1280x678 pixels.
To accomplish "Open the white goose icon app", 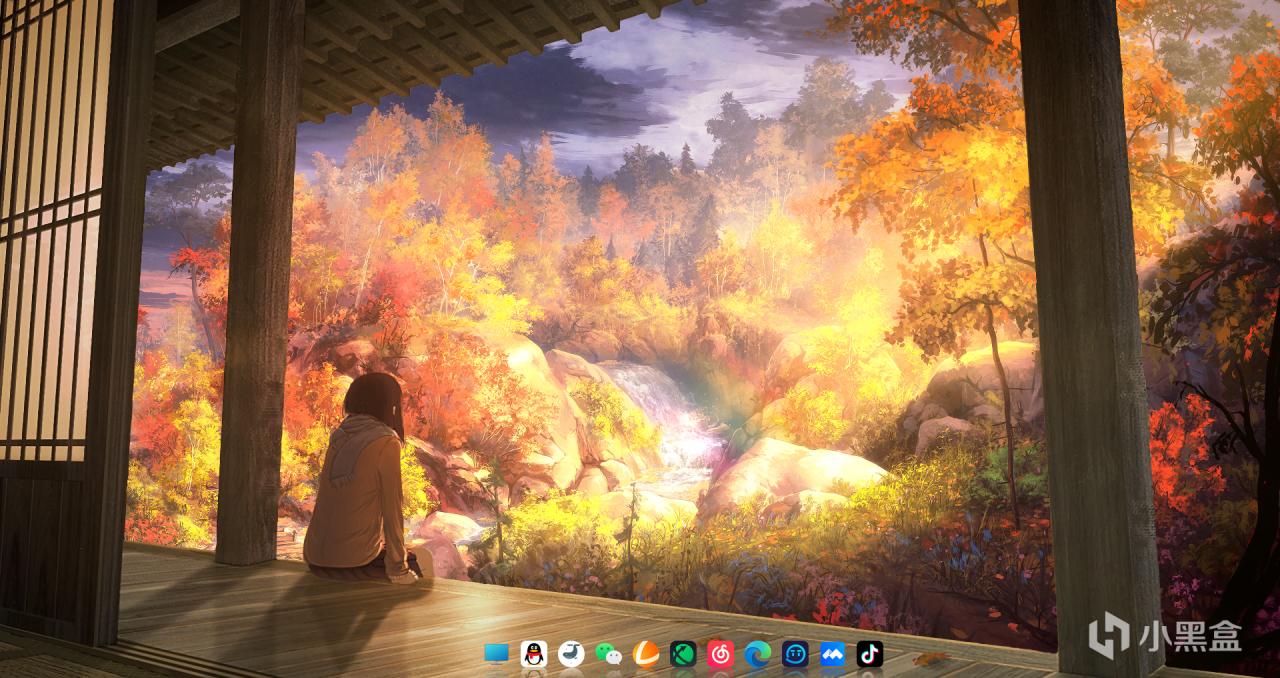I will point(571,654).
